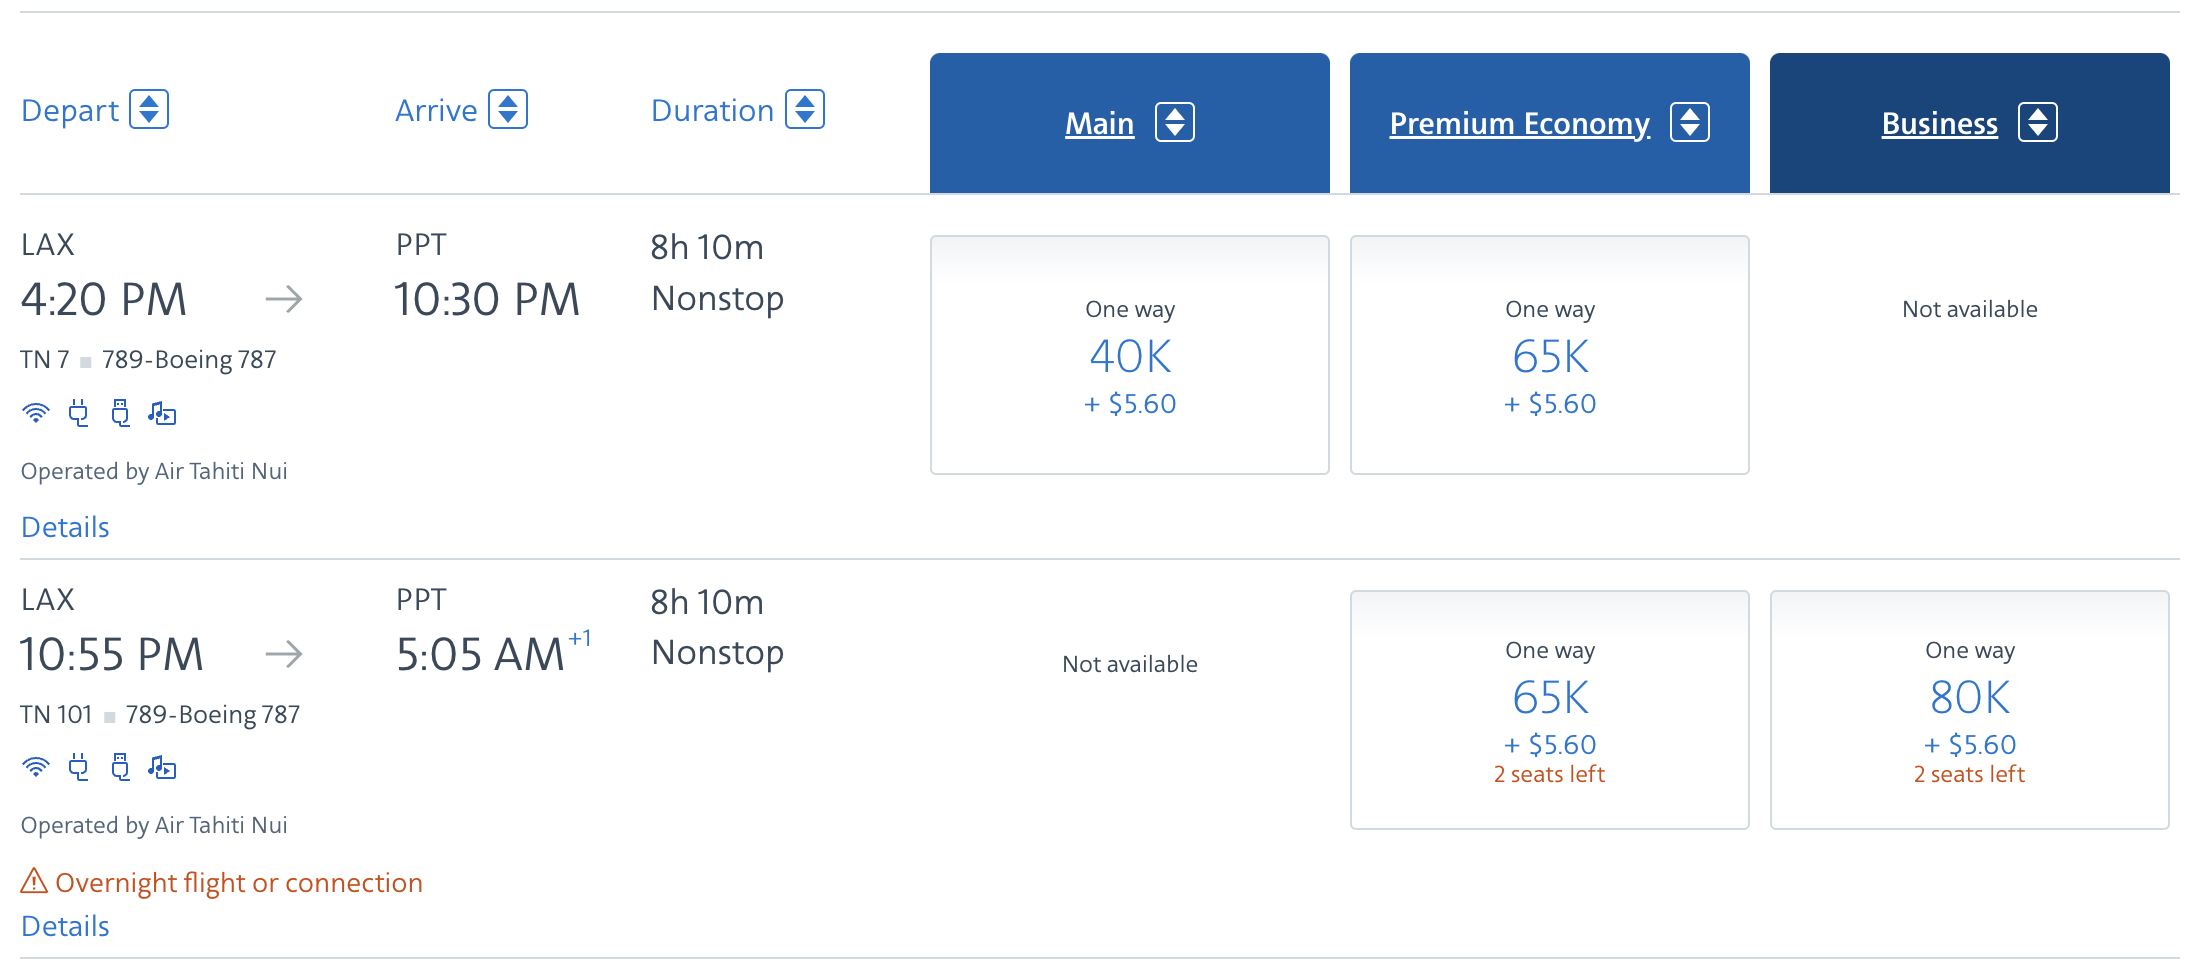Open the Premium Economy sort control

pos(1690,122)
